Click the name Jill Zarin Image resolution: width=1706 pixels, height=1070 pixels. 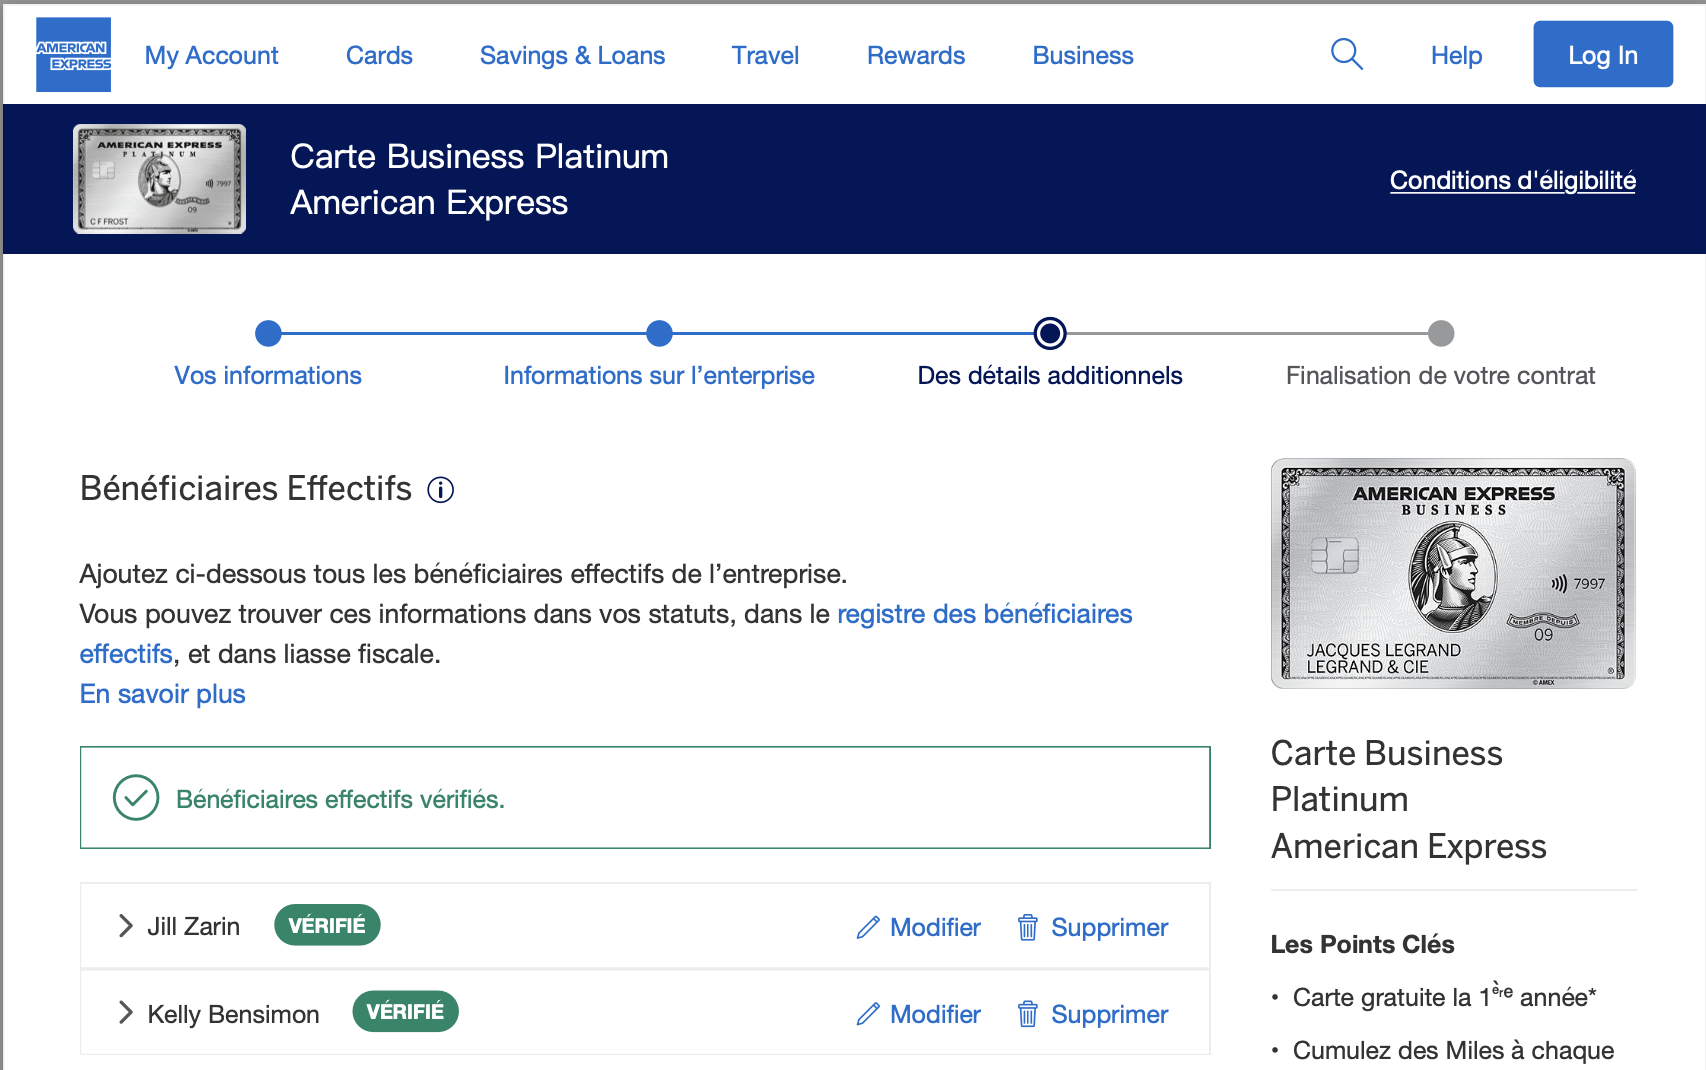coord(194,927)
